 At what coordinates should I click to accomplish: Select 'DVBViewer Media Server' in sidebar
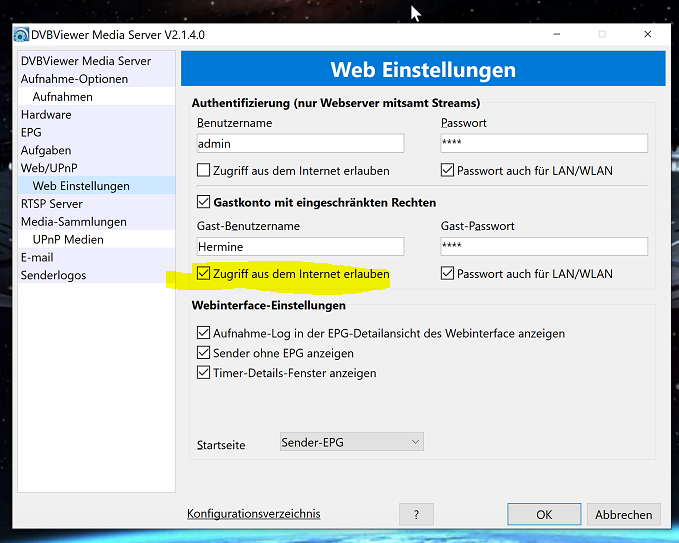point(97,61)
